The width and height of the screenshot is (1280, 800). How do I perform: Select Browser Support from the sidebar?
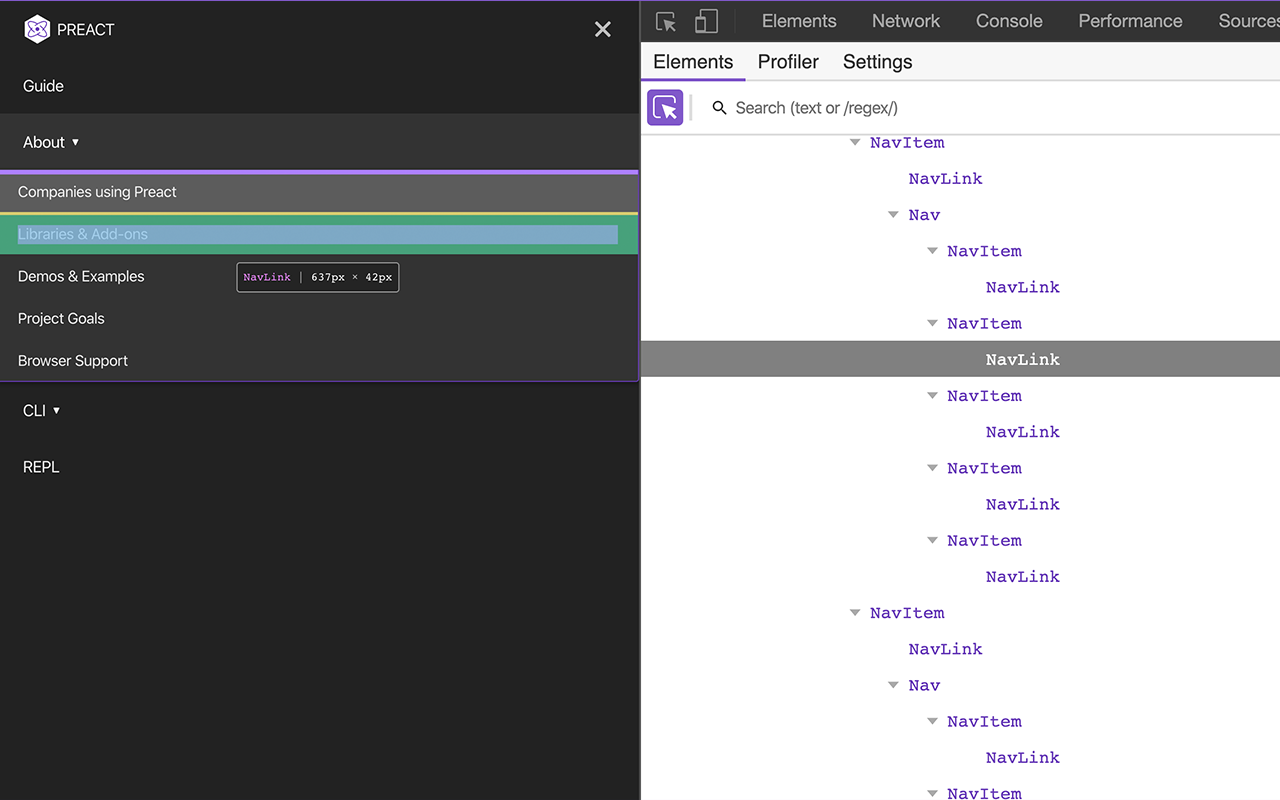point(72,360)
